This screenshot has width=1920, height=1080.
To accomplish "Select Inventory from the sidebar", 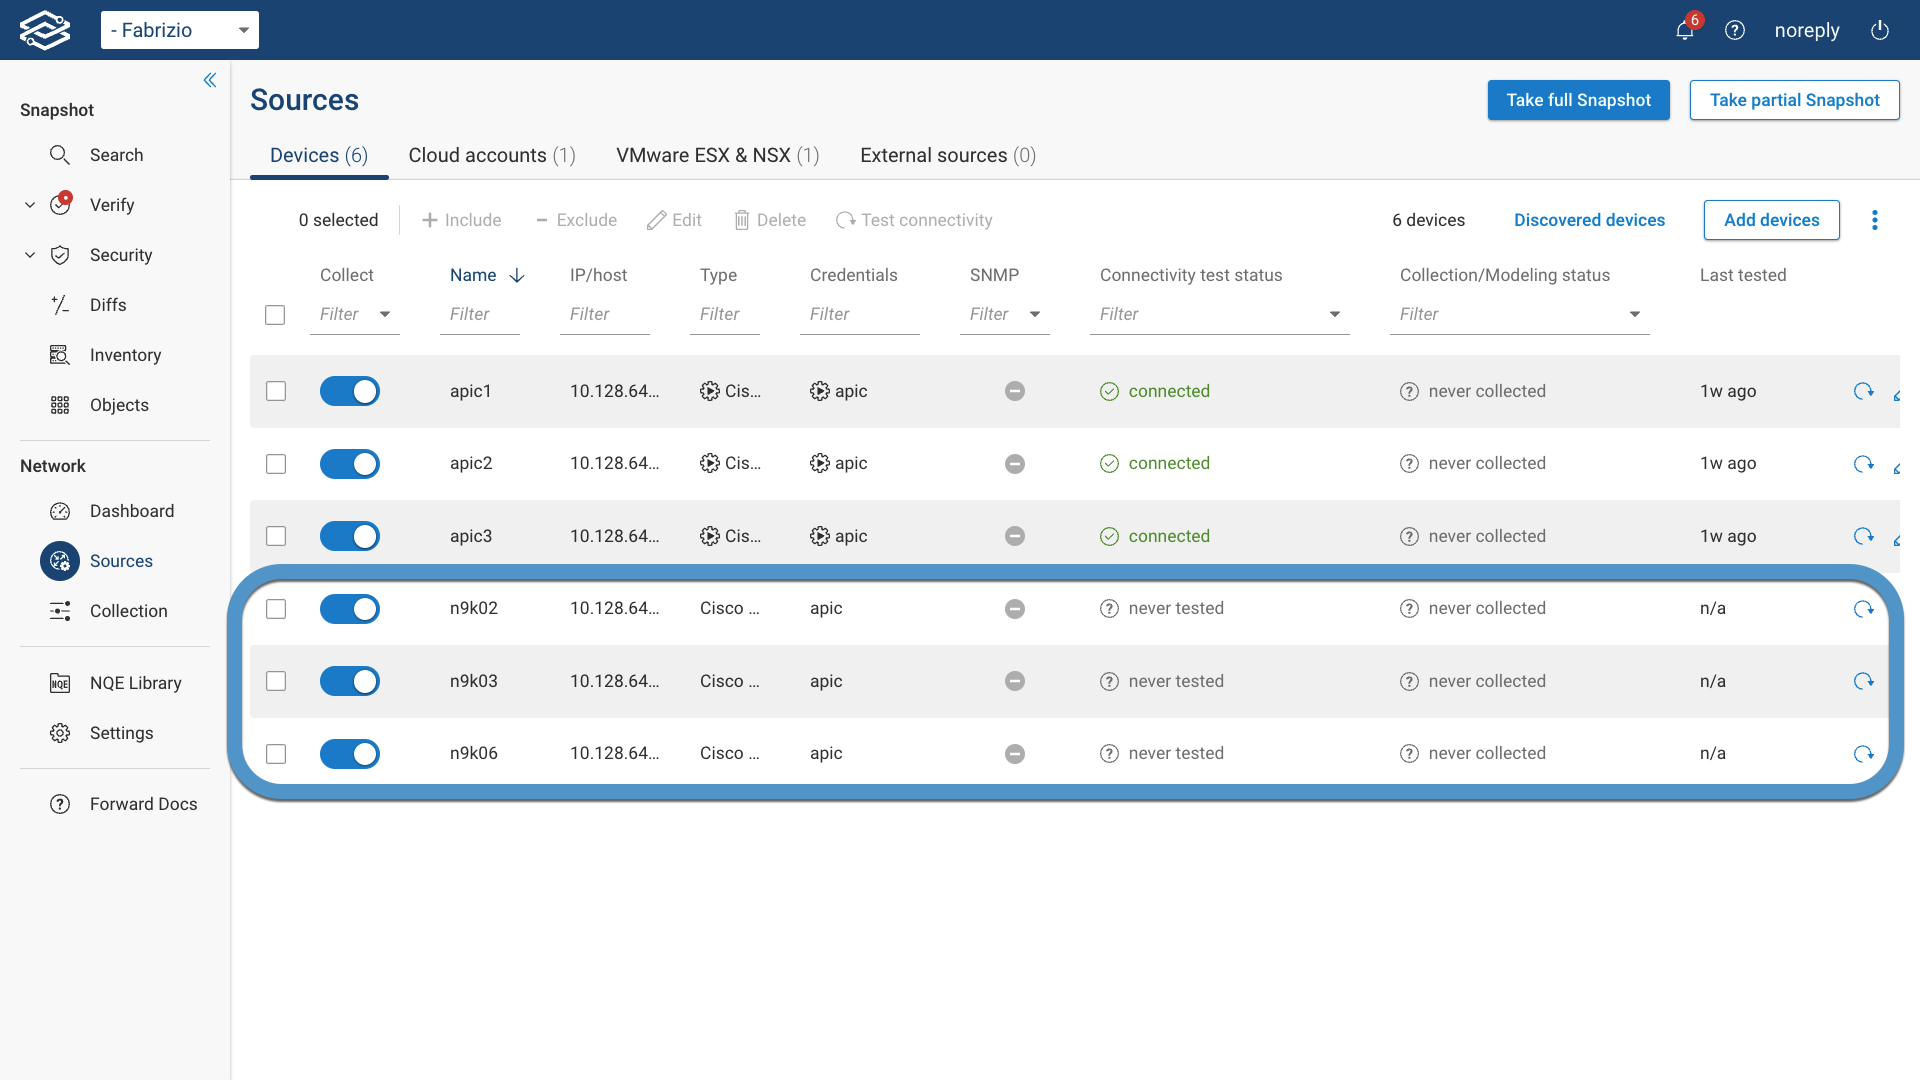I will [125, 355].
